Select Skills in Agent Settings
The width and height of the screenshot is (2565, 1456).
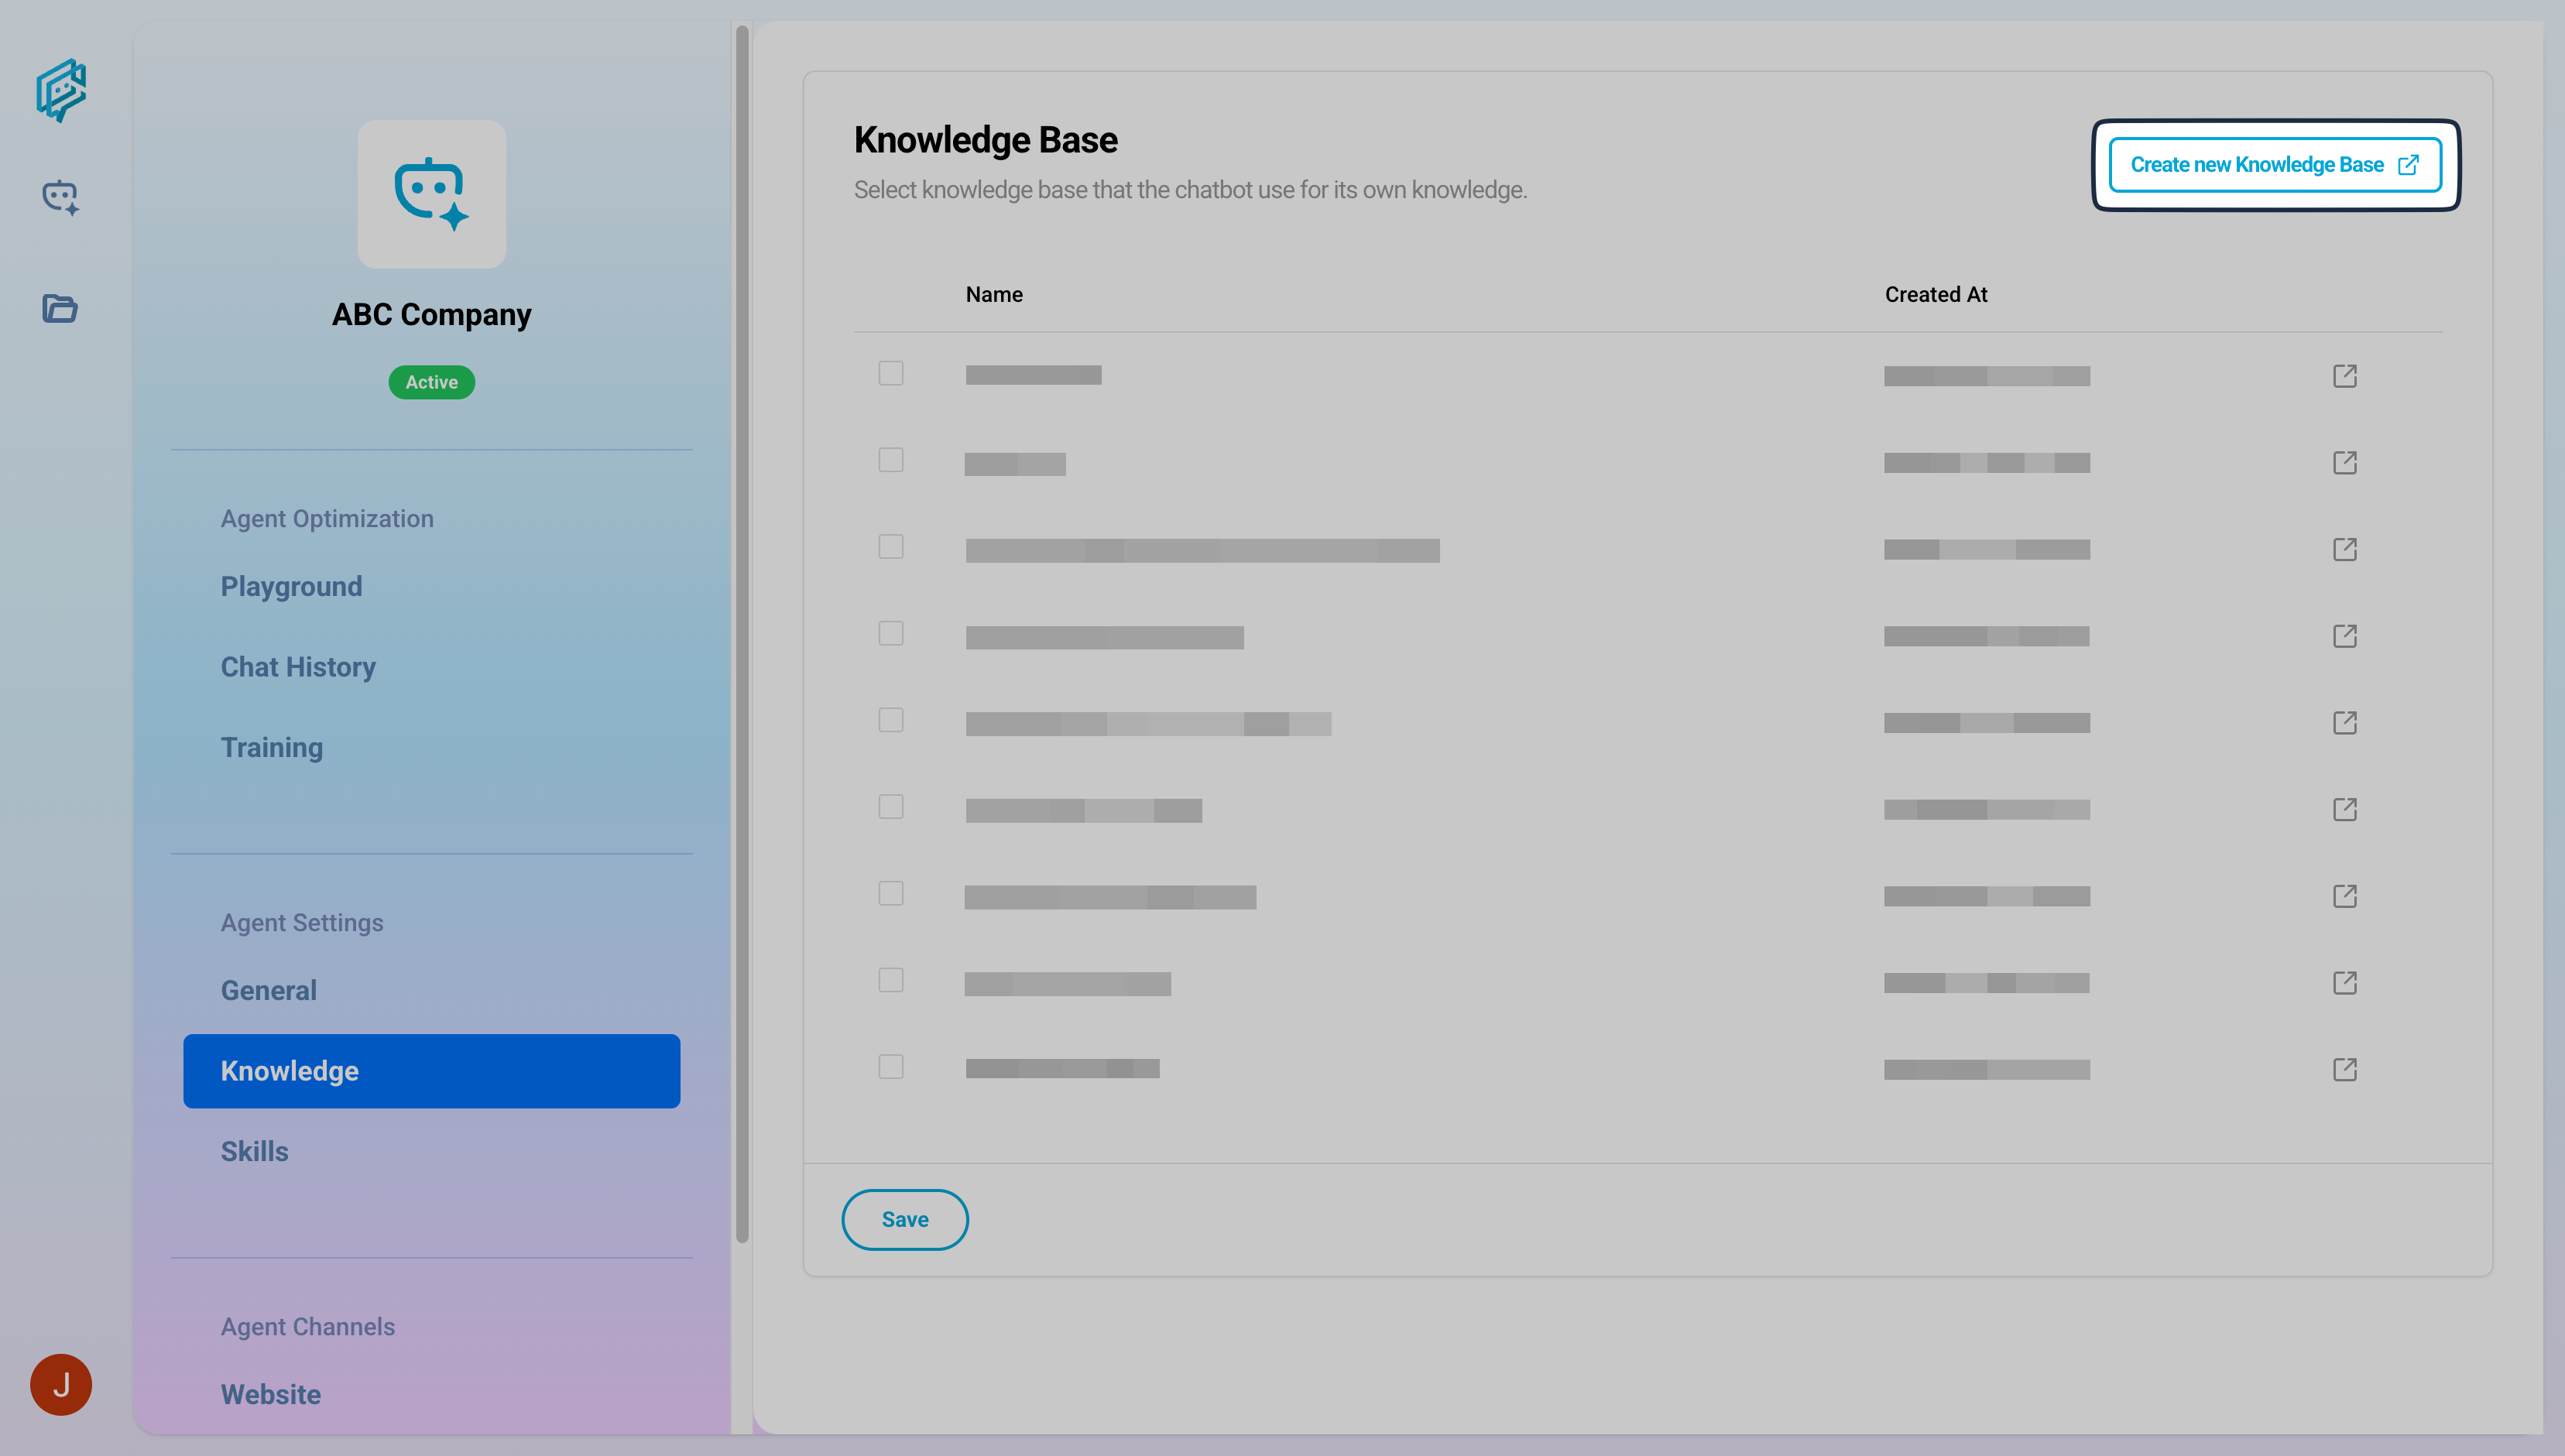[x=254, y=1151]
